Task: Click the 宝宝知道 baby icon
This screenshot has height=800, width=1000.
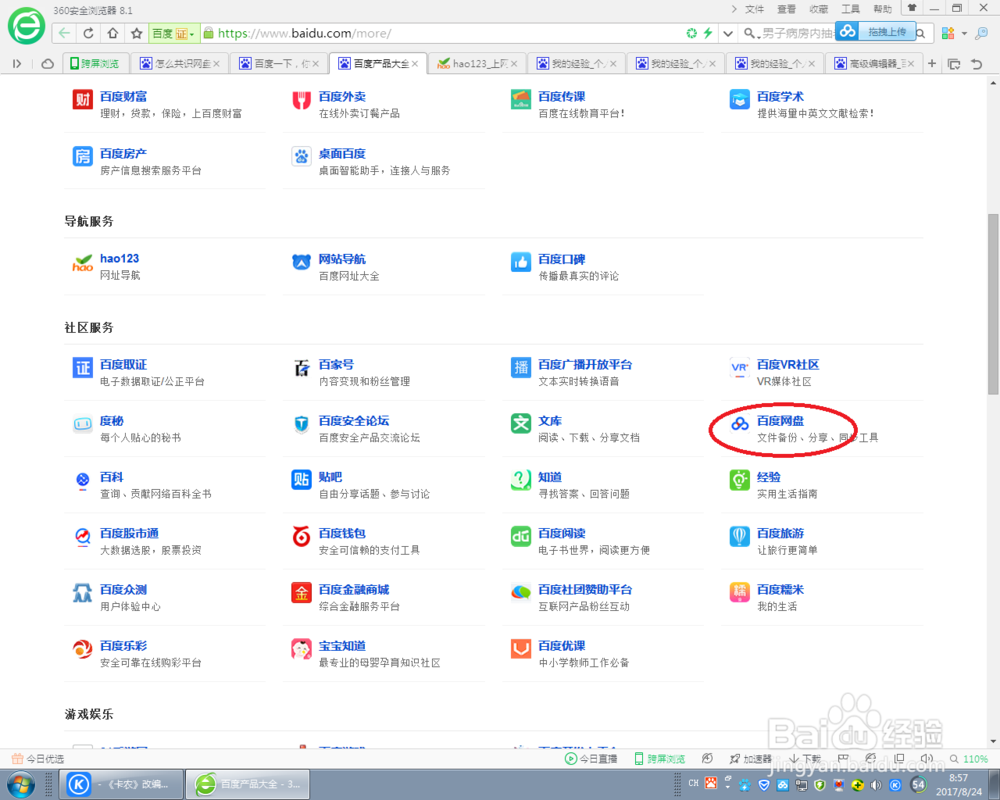Action: (301, 649)
